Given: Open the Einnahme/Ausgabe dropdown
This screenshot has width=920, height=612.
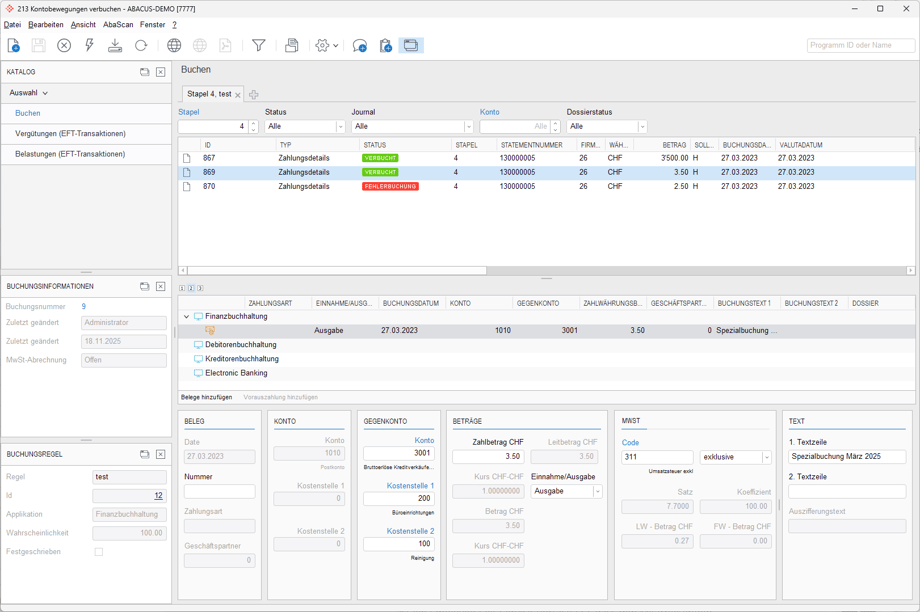Looking at the screenshot, I should coord(597,492).
